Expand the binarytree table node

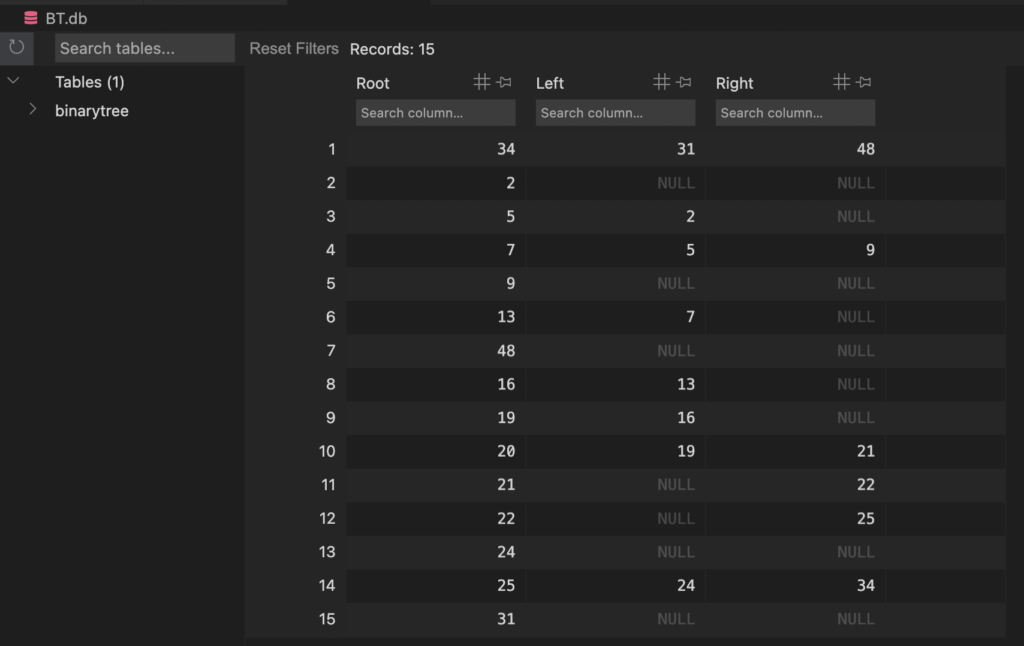[33, 110]
